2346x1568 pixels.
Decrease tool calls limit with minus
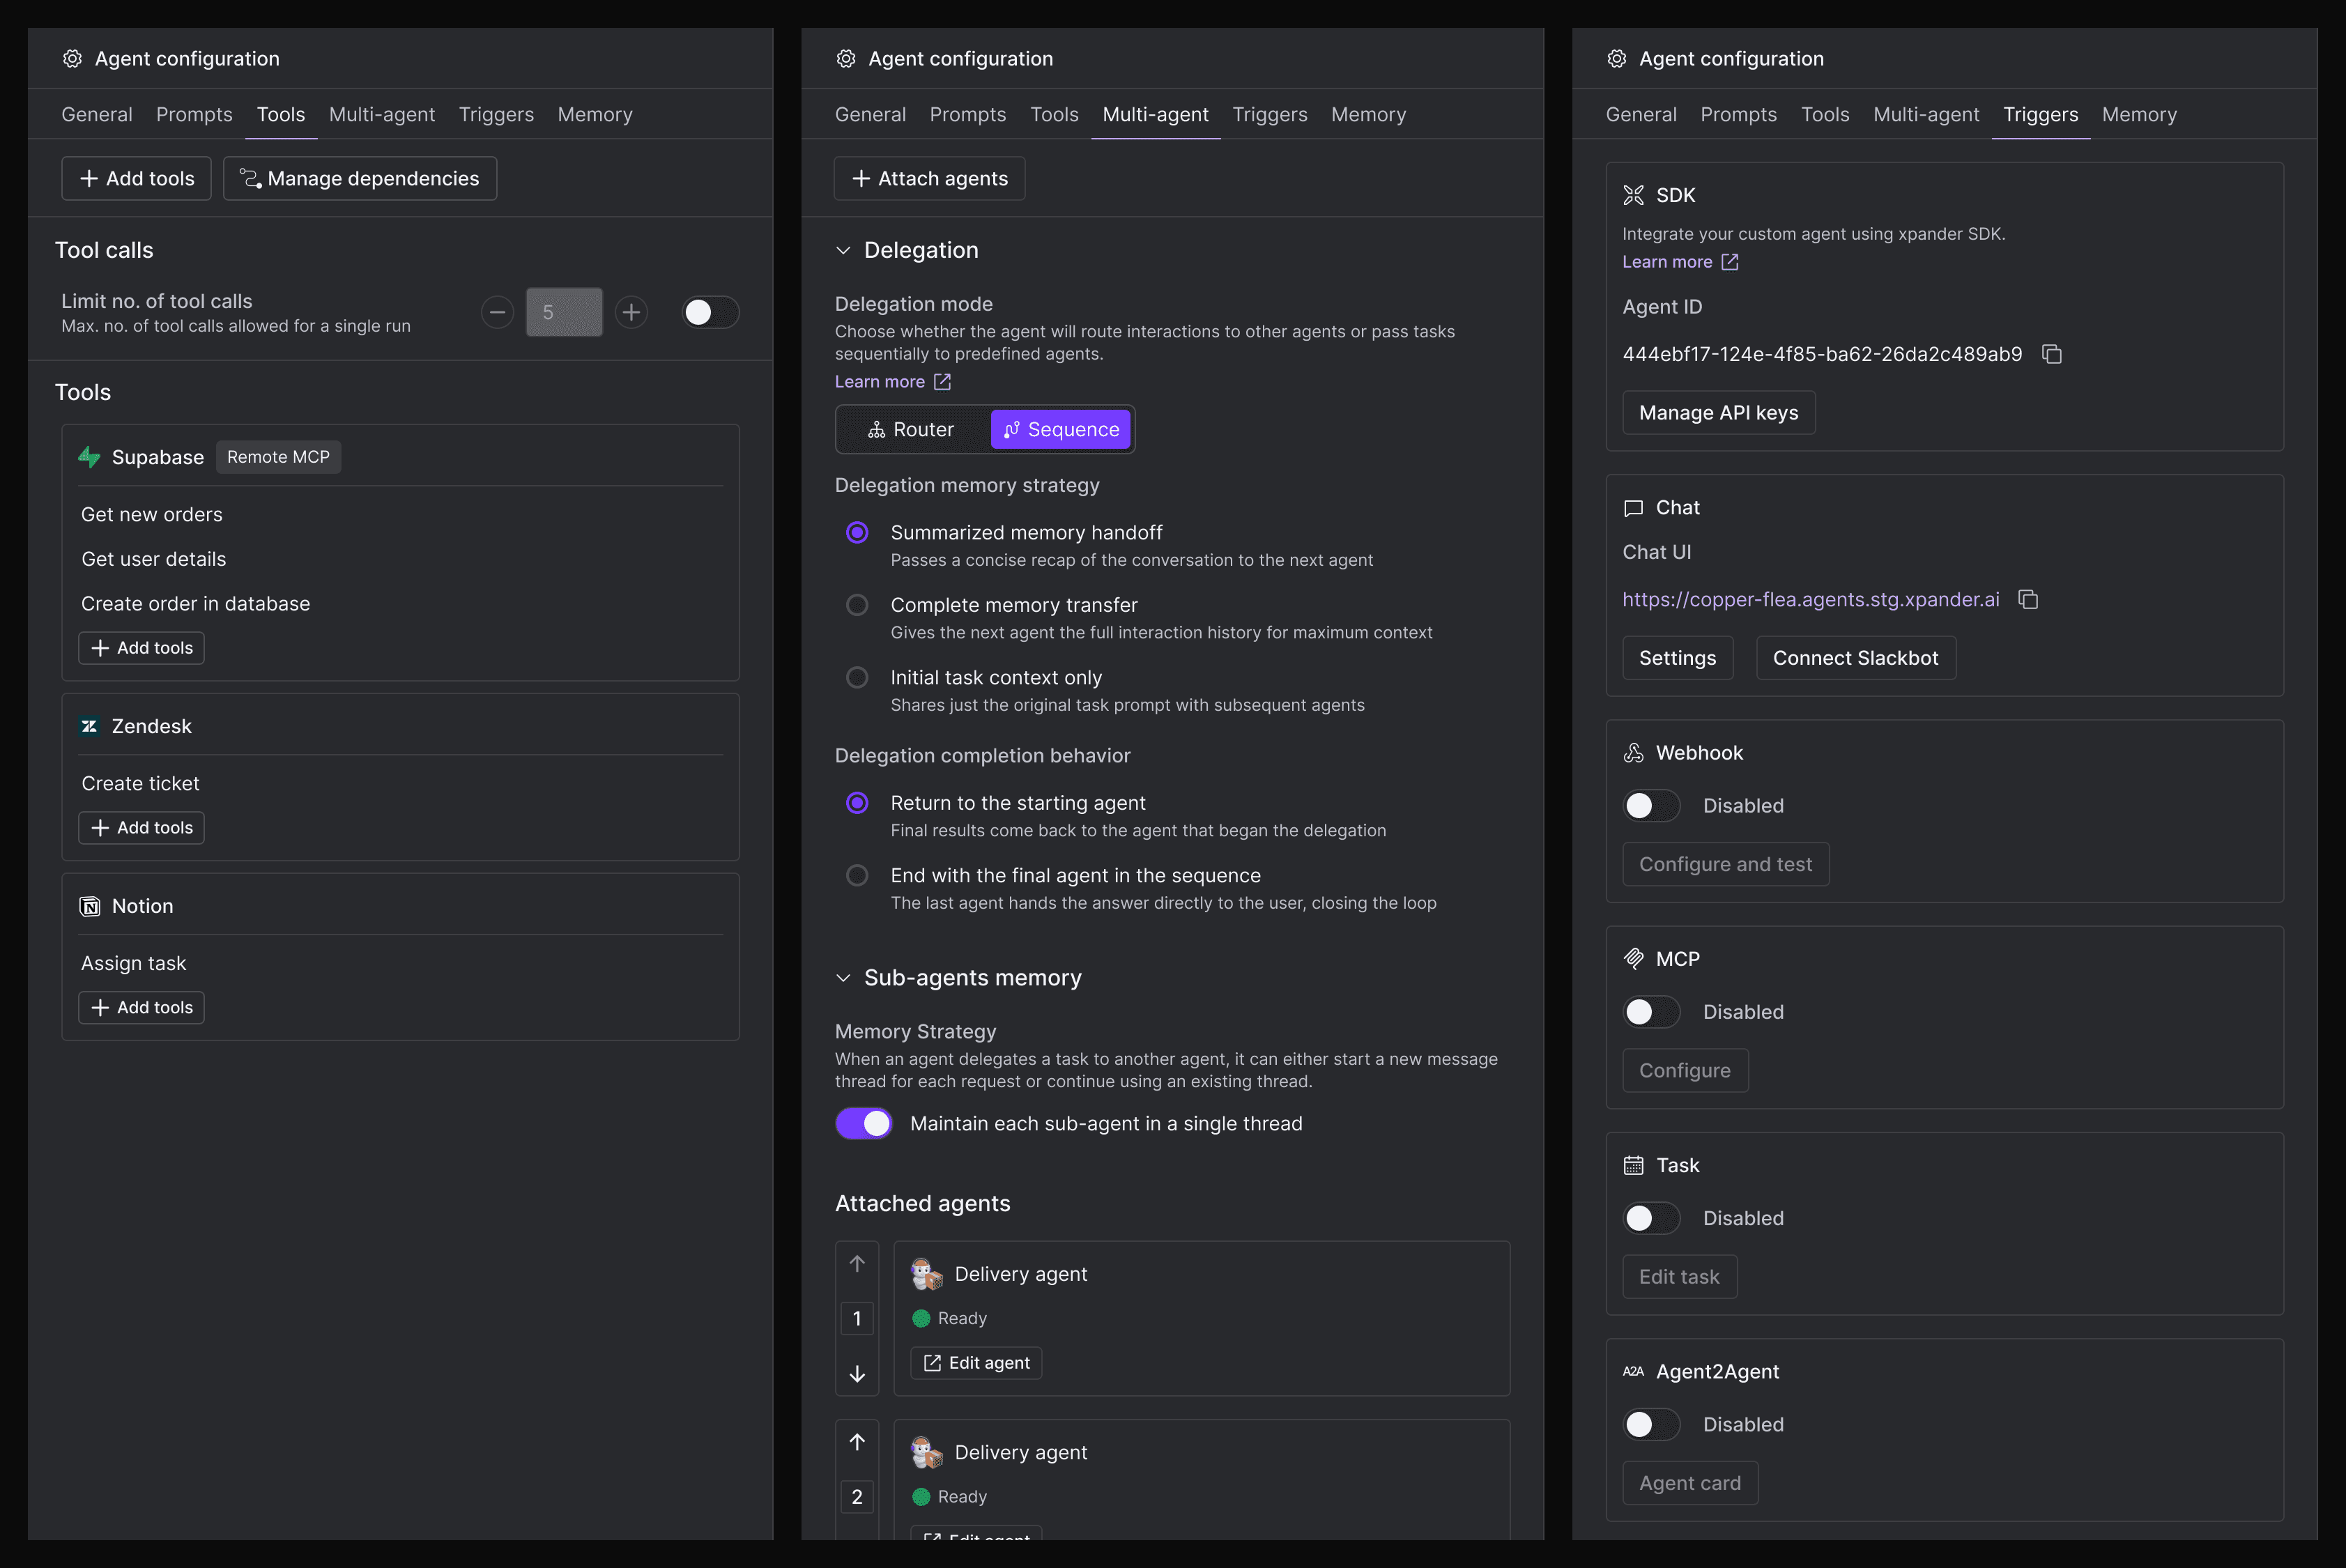(x=497, y=312)
